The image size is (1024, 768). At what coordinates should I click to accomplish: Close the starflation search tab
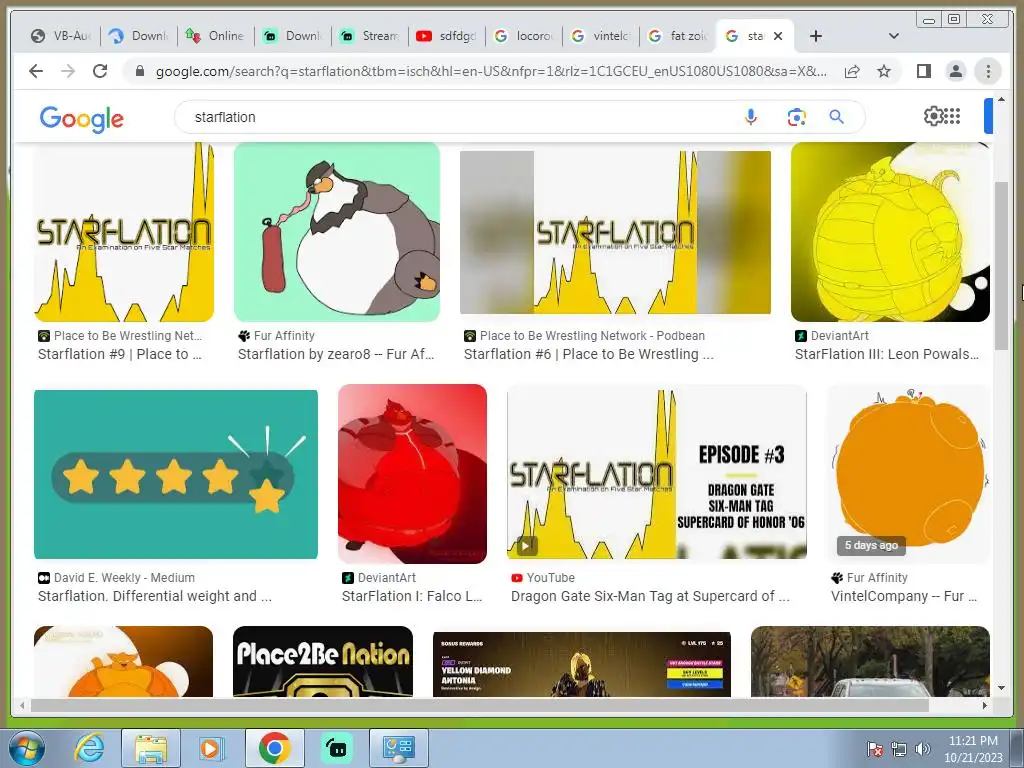pos(778,36)
